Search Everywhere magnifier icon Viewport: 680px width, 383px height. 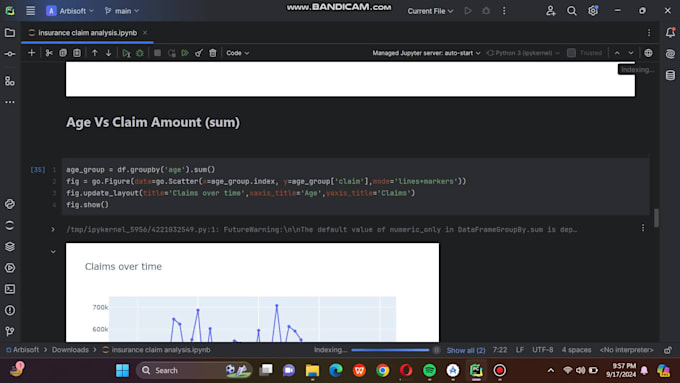click(x=572, y=11)
